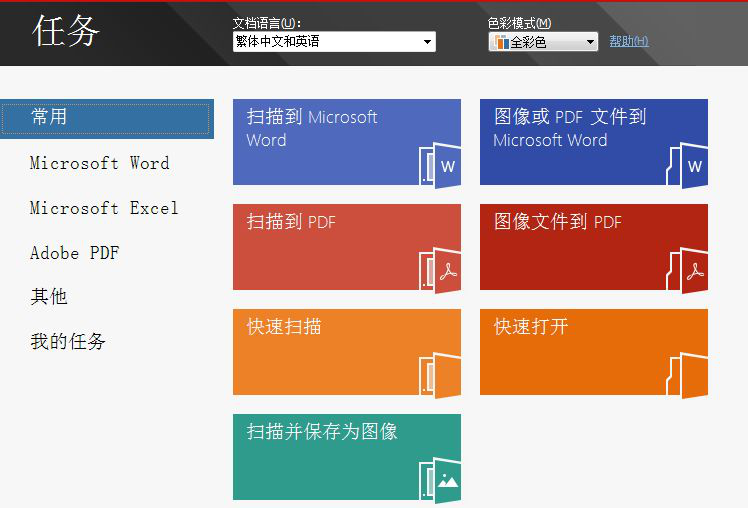Launch the 扫描到 PDF task
This screenshot has height=508, width=748.
pos(347,247)
